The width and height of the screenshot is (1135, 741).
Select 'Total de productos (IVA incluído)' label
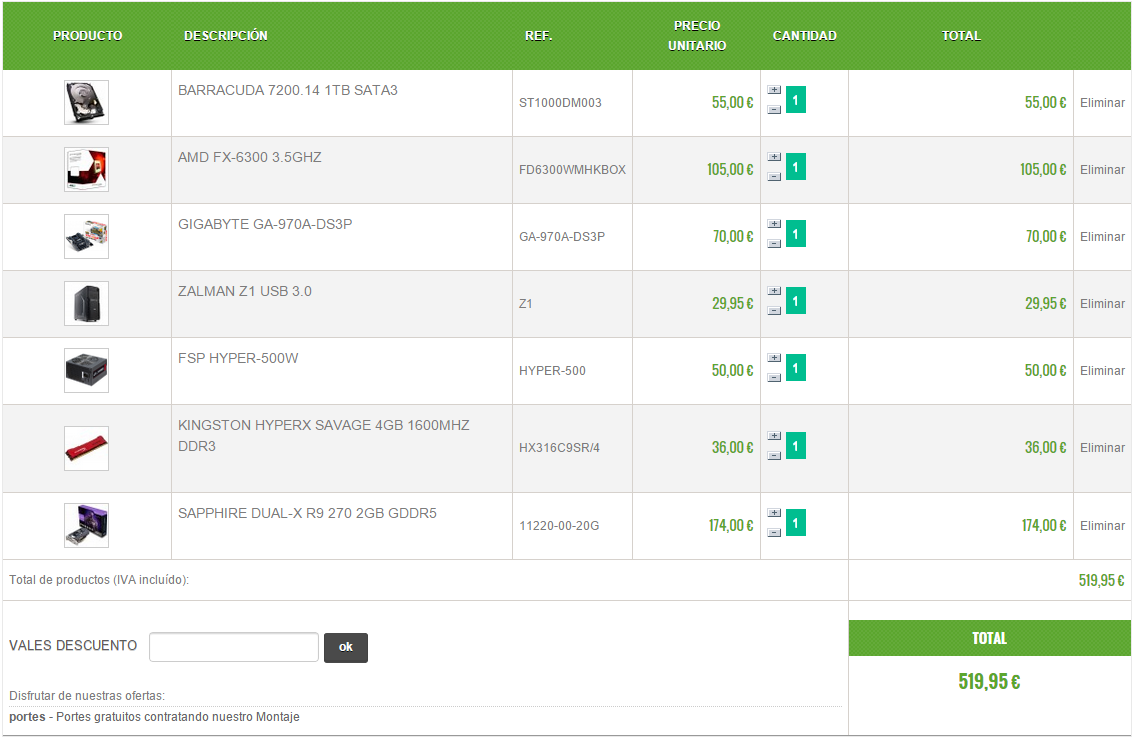(x=99, y=580)
